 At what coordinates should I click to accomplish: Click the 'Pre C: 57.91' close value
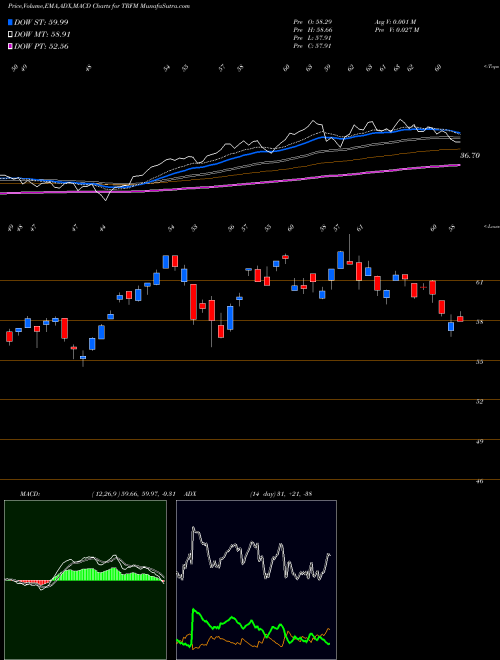[x=313, y=46]
